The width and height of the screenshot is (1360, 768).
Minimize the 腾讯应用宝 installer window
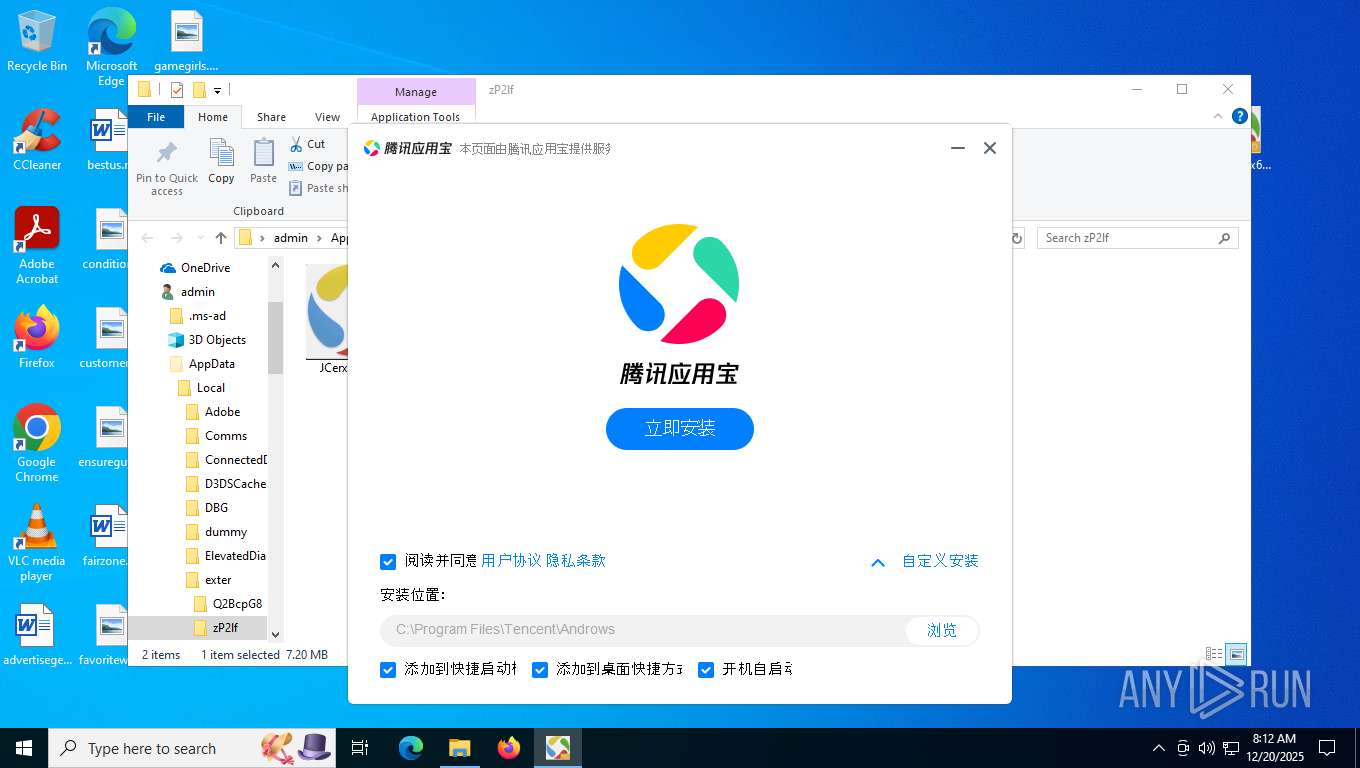(x=958, y=148)
